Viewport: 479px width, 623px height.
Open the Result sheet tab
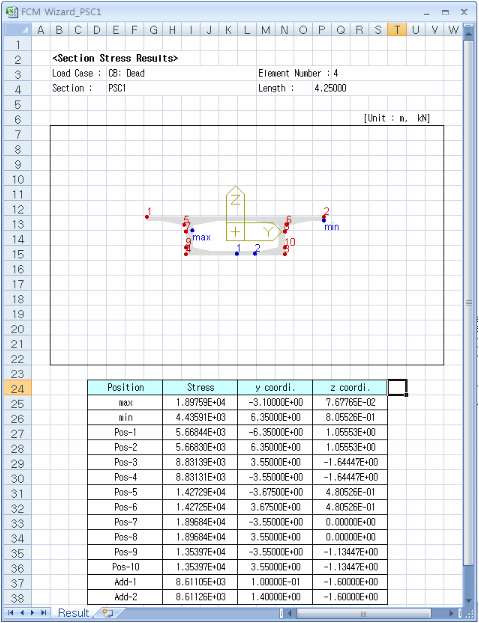tap(73, 613)
